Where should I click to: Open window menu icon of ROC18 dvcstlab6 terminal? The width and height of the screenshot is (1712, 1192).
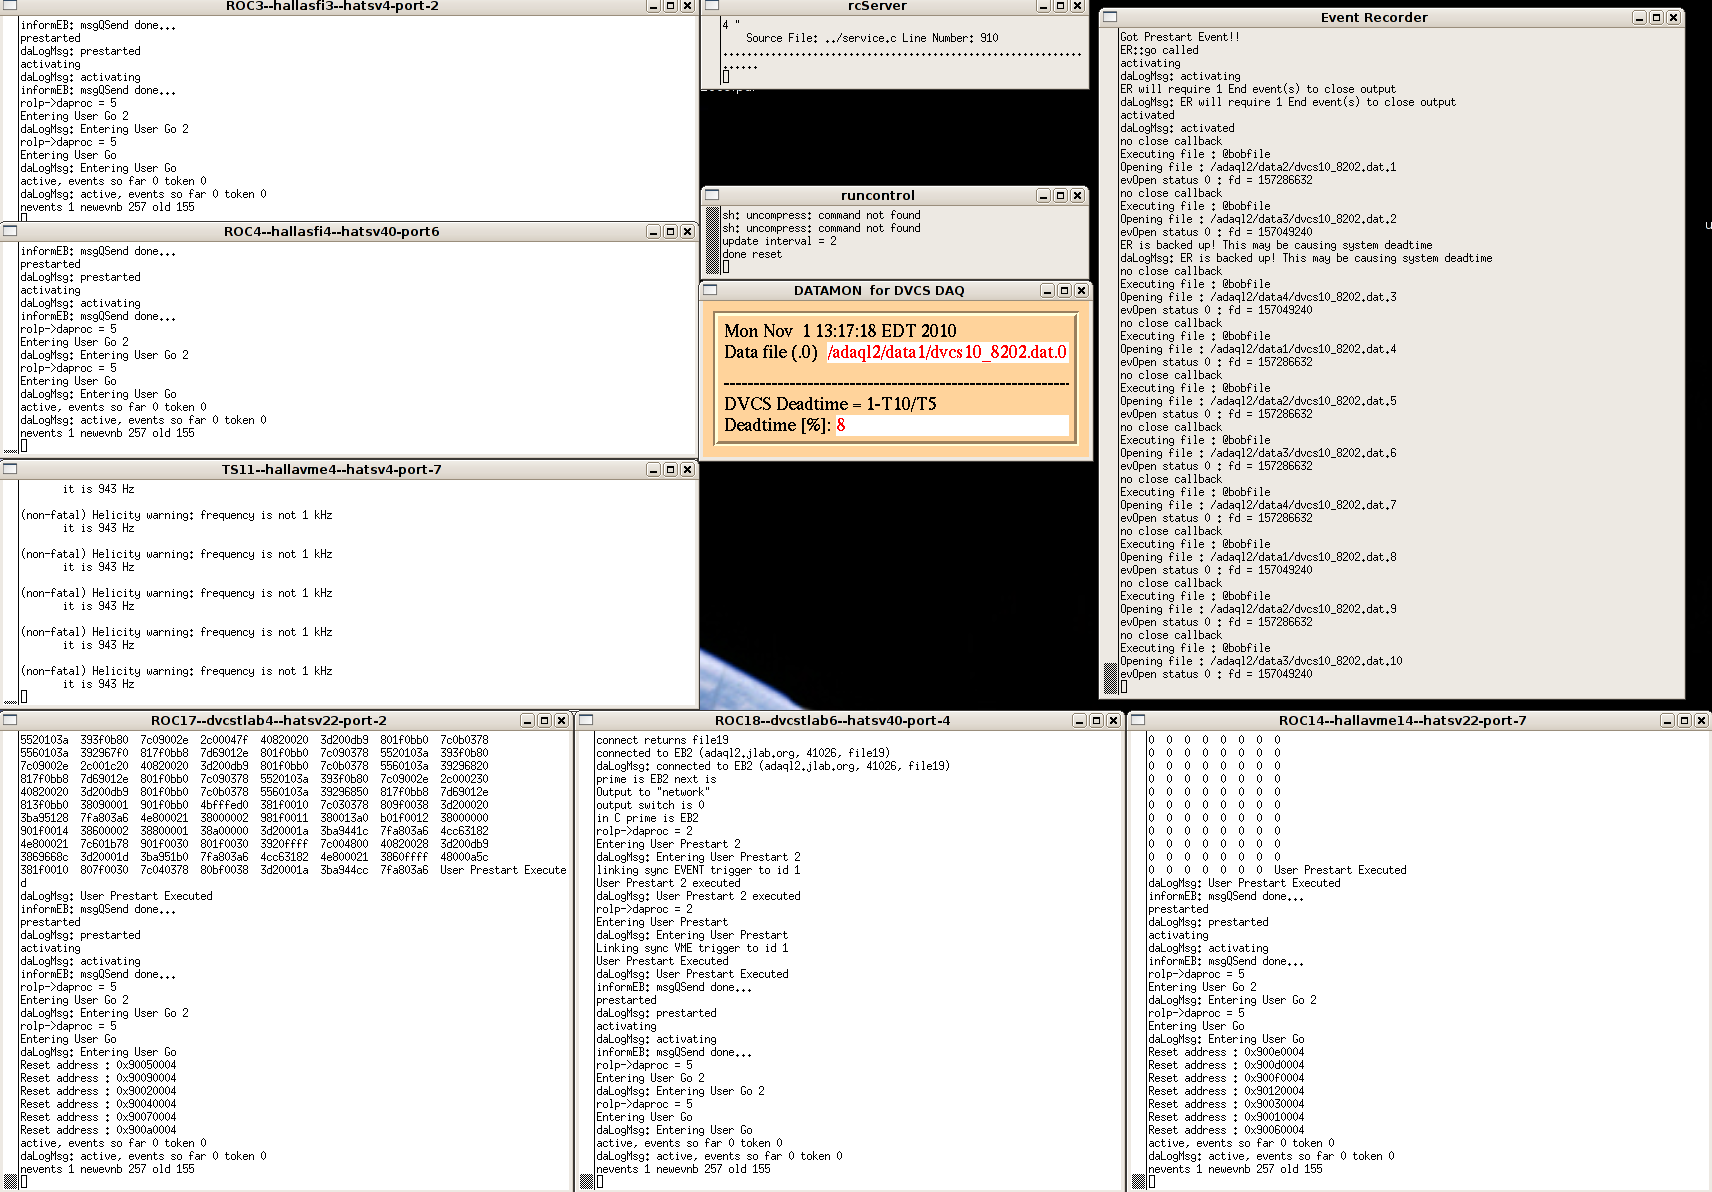pyautogui.click(x=587, y=720)
